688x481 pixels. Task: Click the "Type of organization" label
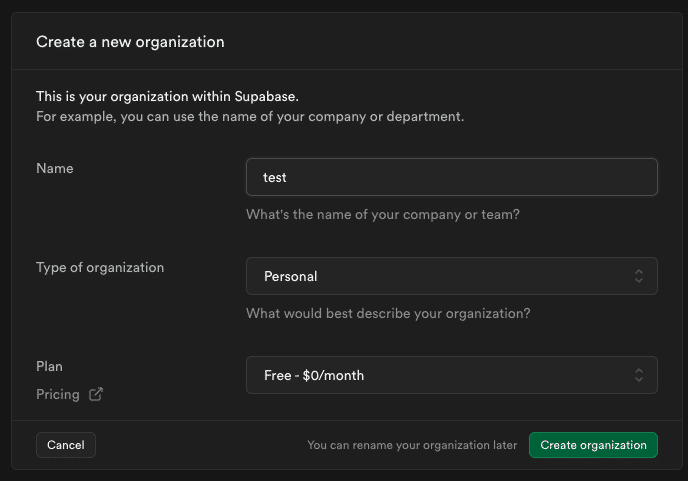100,267
